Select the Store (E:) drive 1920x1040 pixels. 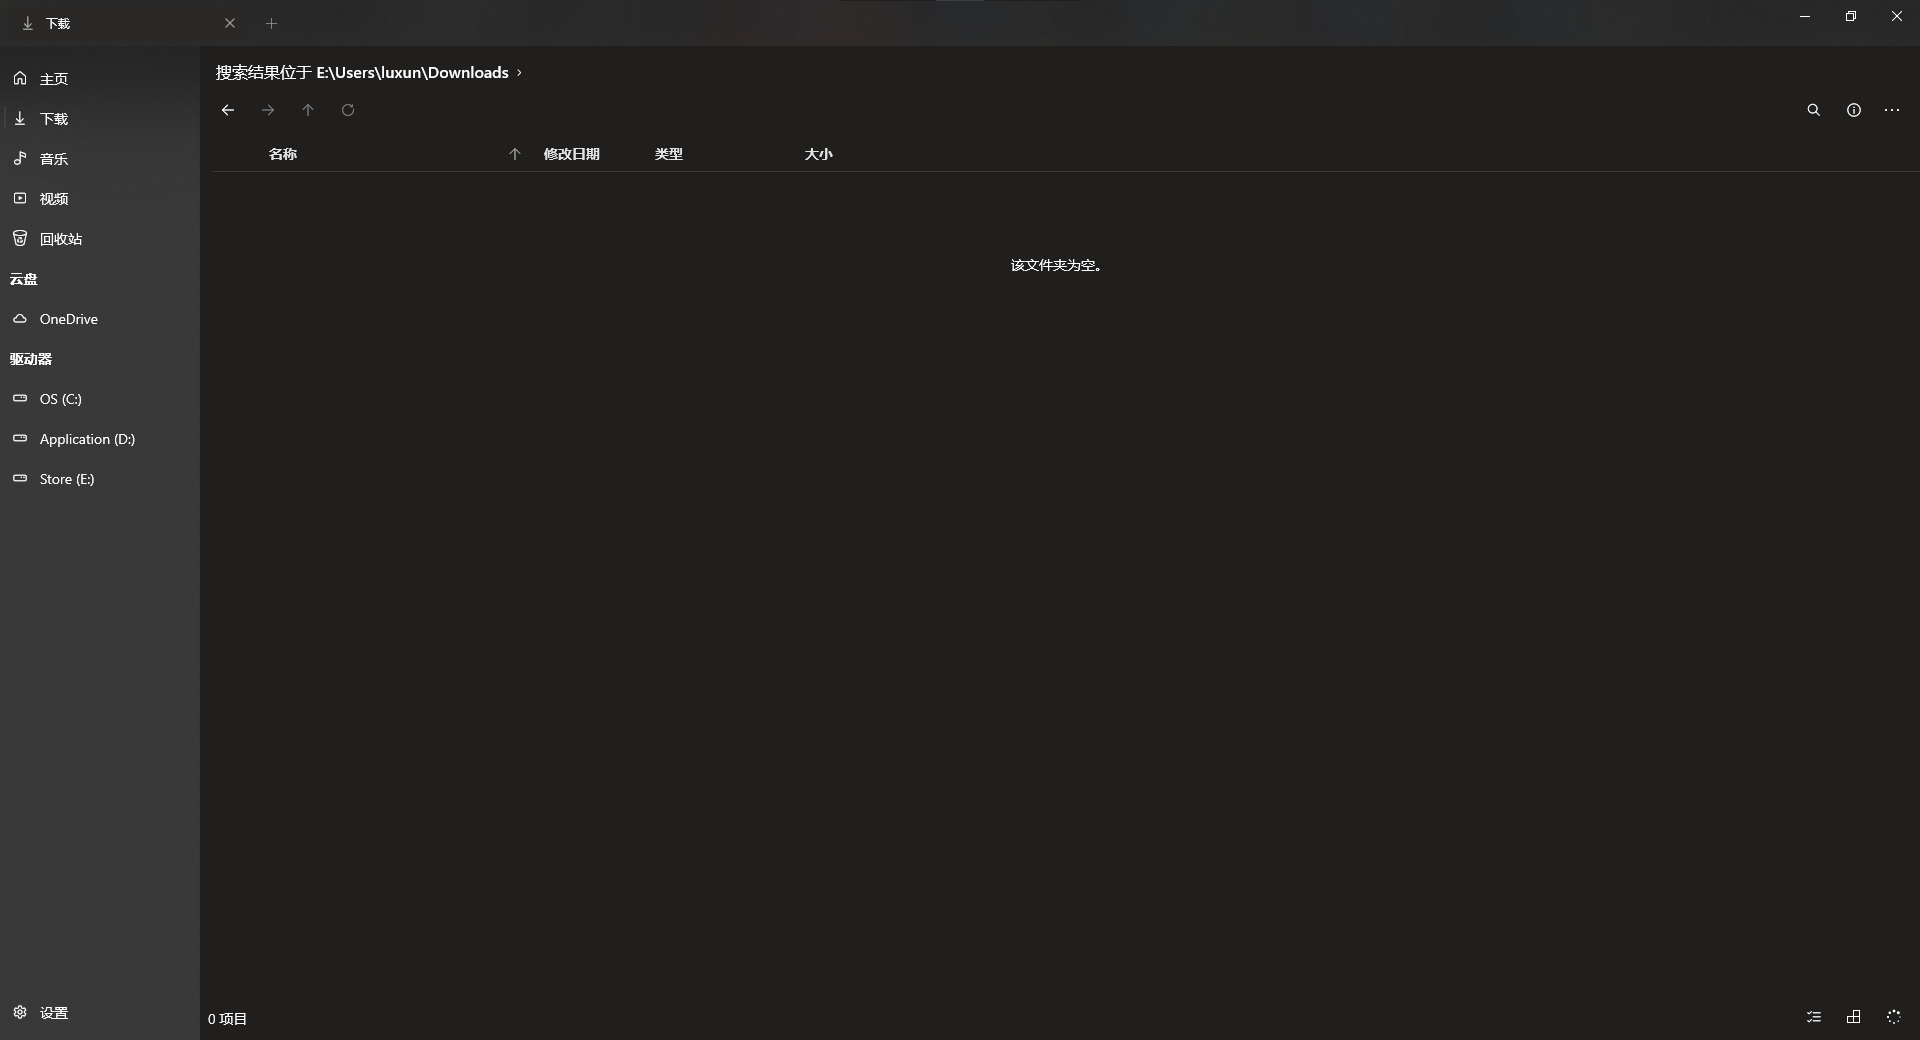(67, 478)
